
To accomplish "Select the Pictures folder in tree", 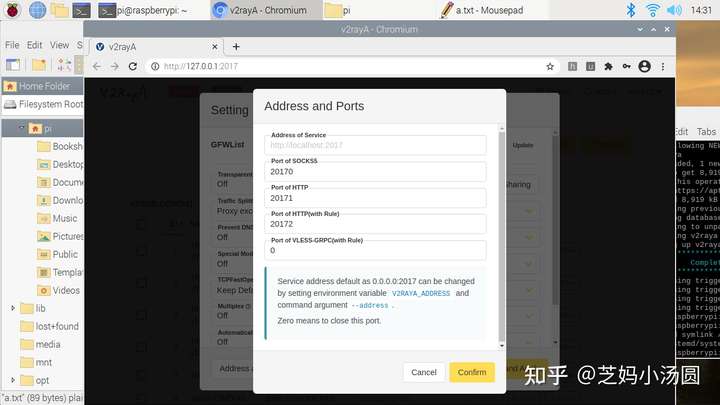I will coord(60,236).
